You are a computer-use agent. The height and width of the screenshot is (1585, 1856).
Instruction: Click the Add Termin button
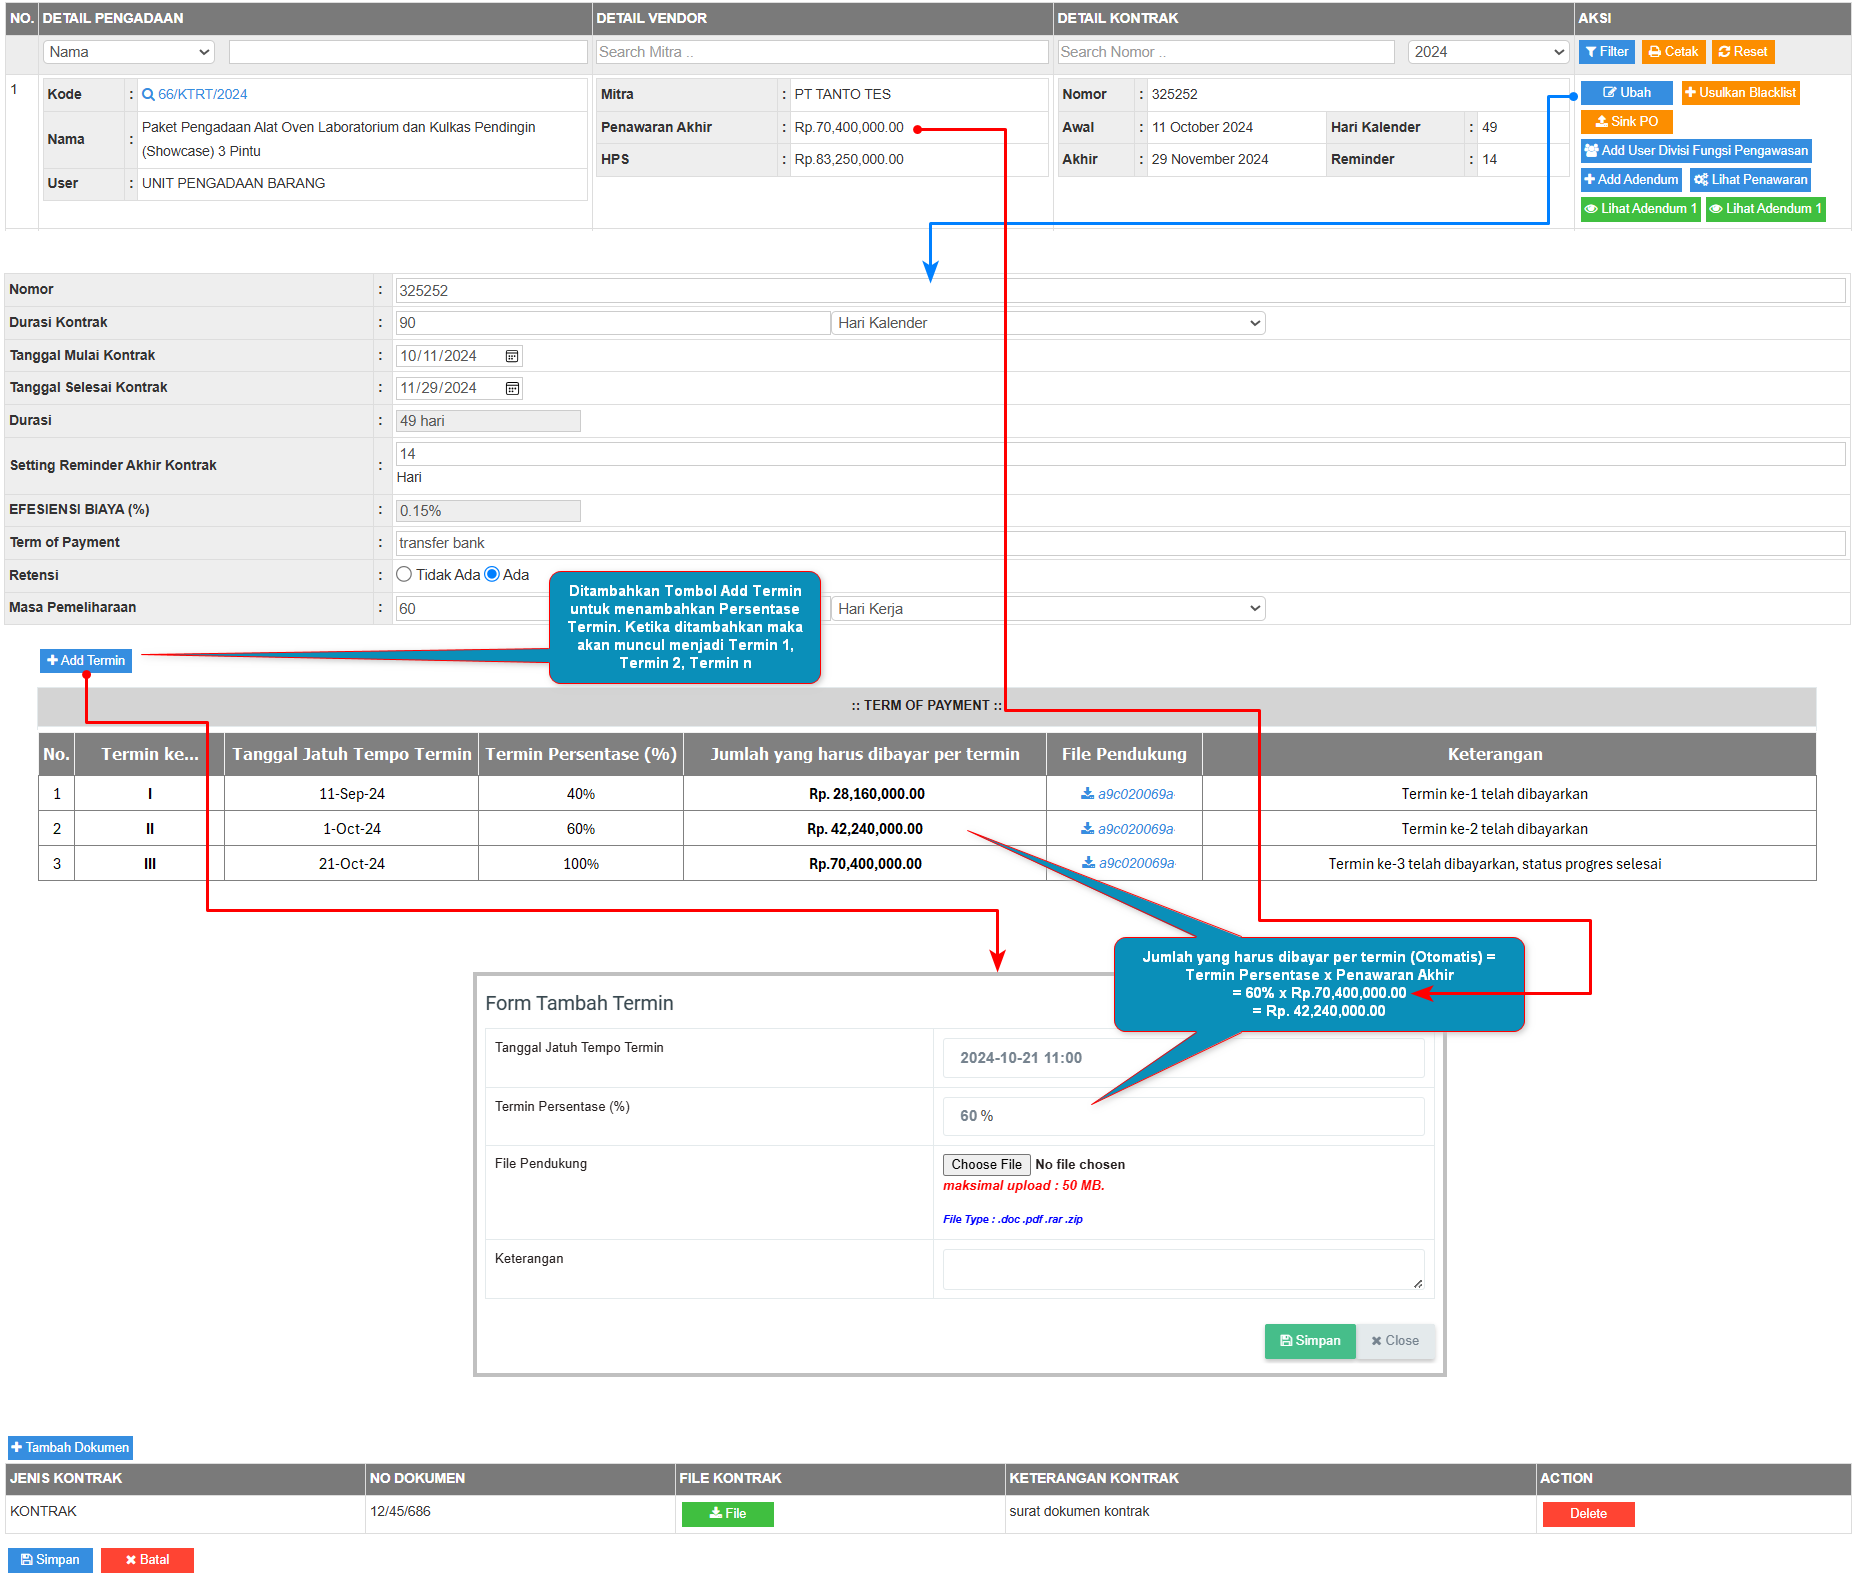86,661
